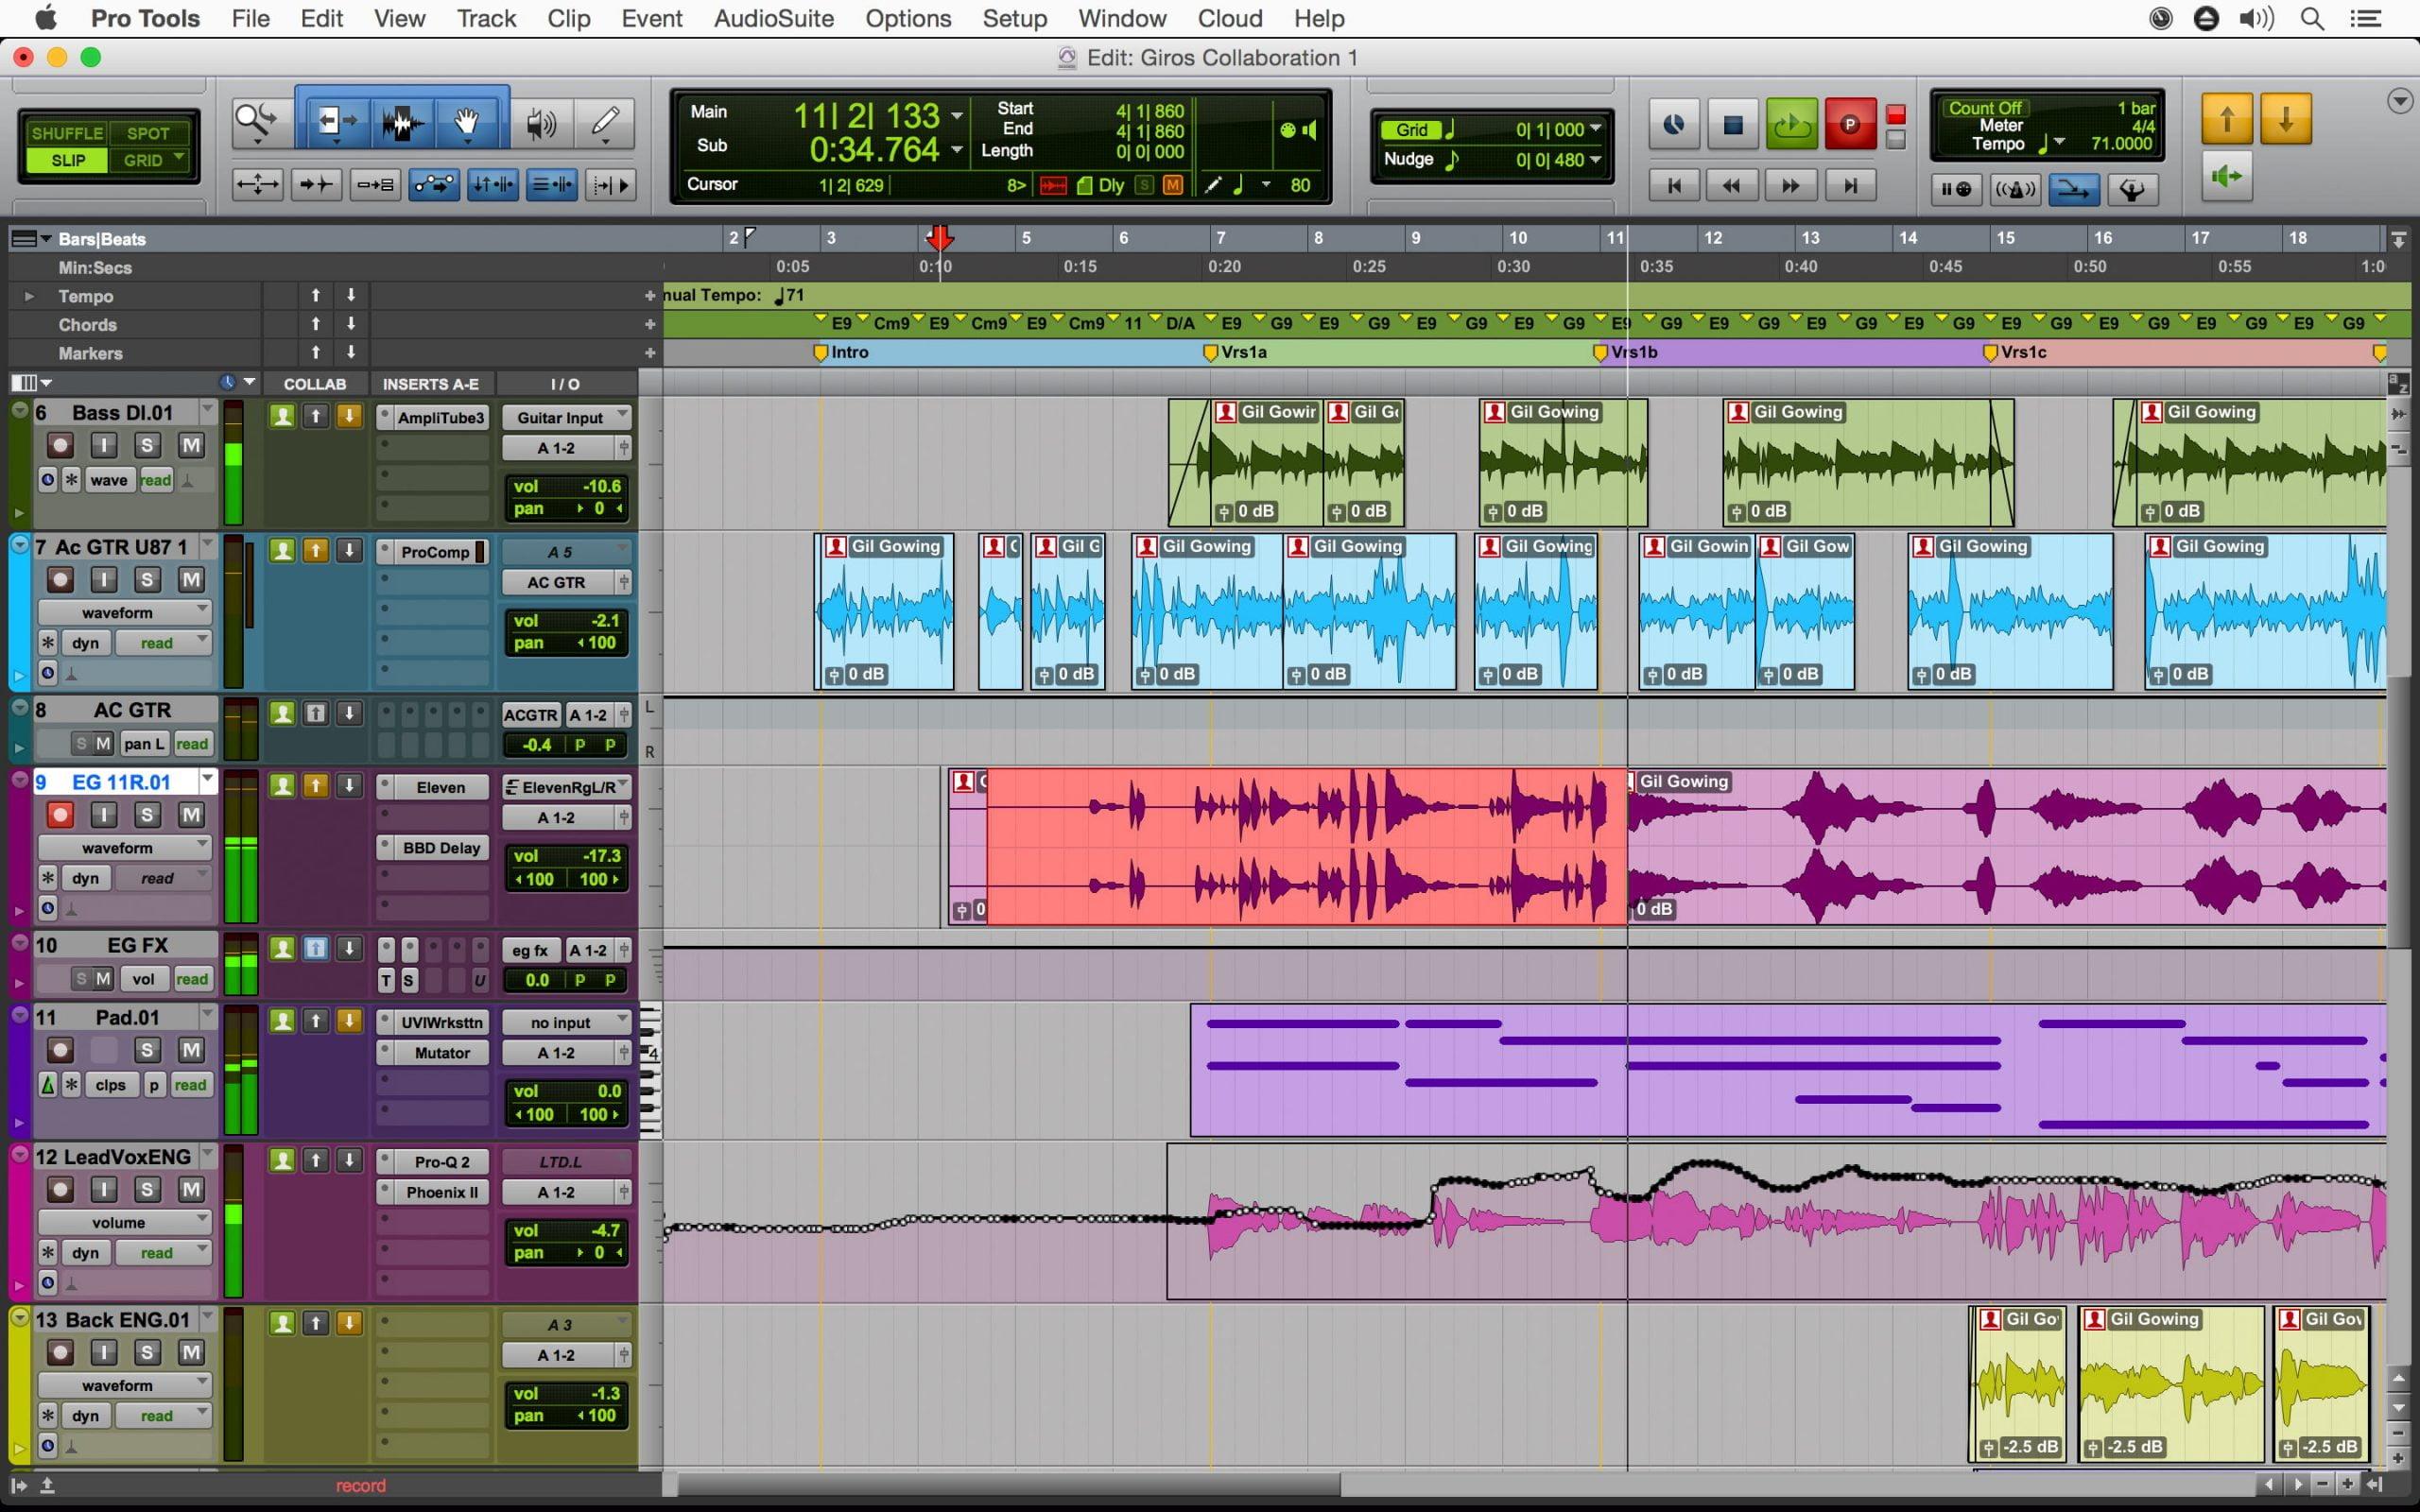Enable the metronome click icon
Viewport: 2420px width, 1512px height.
[2017, 189]
